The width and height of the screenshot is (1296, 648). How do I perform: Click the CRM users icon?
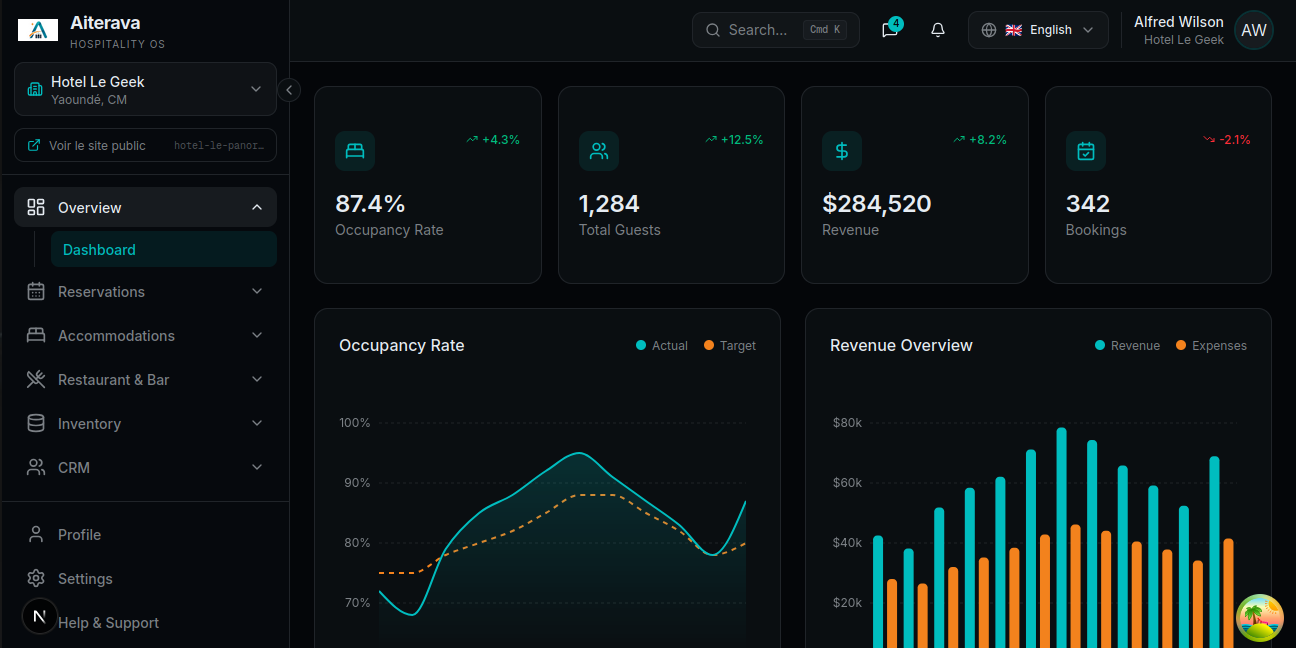pyautogui.click(x=36, y=467)
